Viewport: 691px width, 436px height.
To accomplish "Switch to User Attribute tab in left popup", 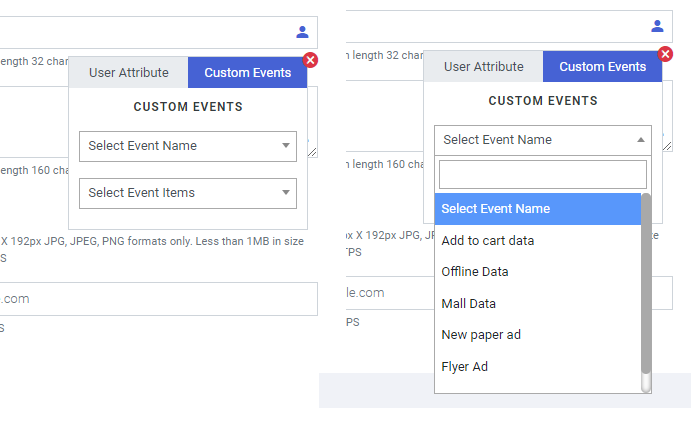I will pyautogui.click(x=128, y=72).
